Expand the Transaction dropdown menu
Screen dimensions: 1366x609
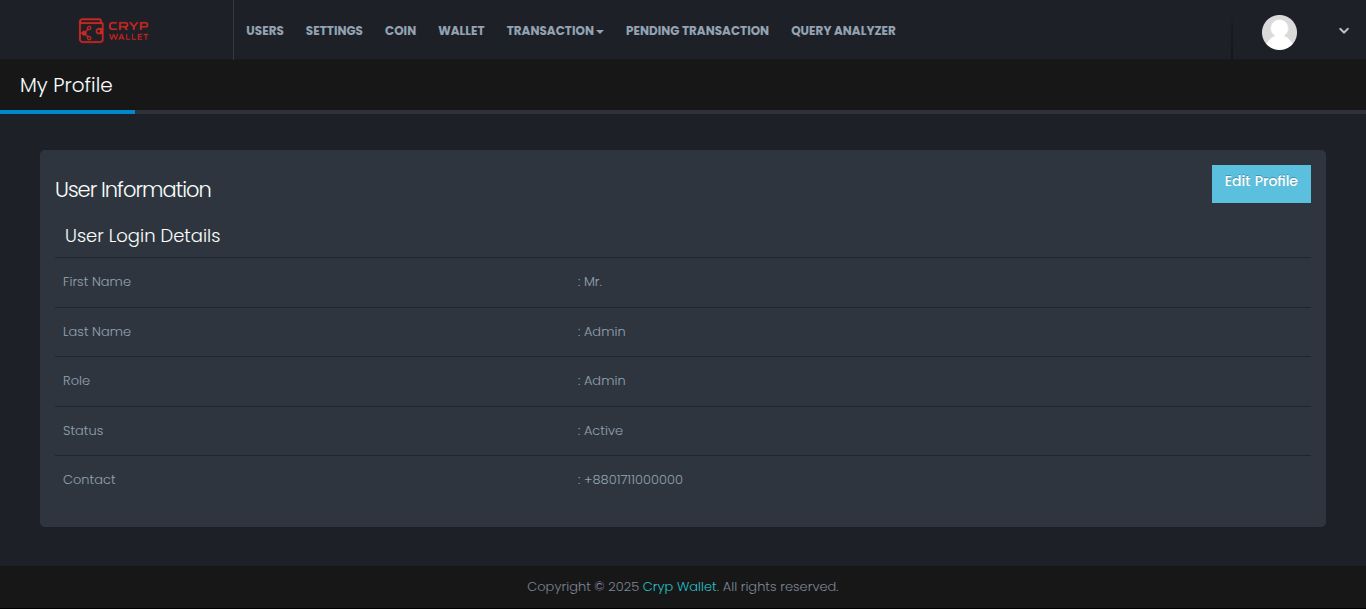[x=555, y=31]
